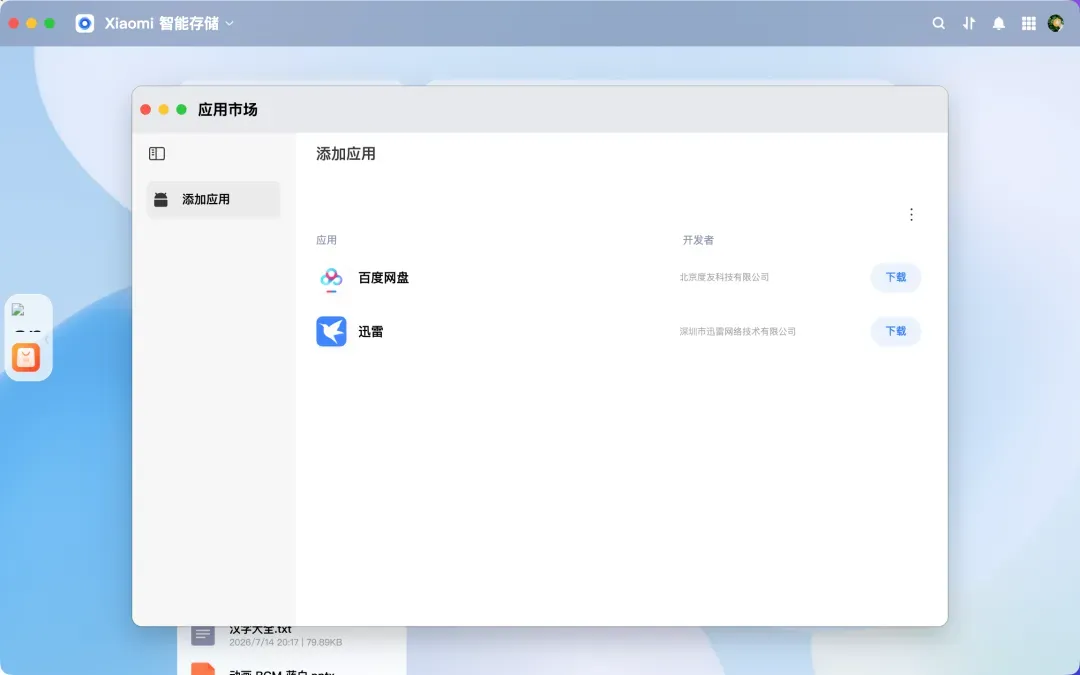Open the three-dot more options menu
Viewport: 1080px width, 675px height.
[x=911, y=215]
